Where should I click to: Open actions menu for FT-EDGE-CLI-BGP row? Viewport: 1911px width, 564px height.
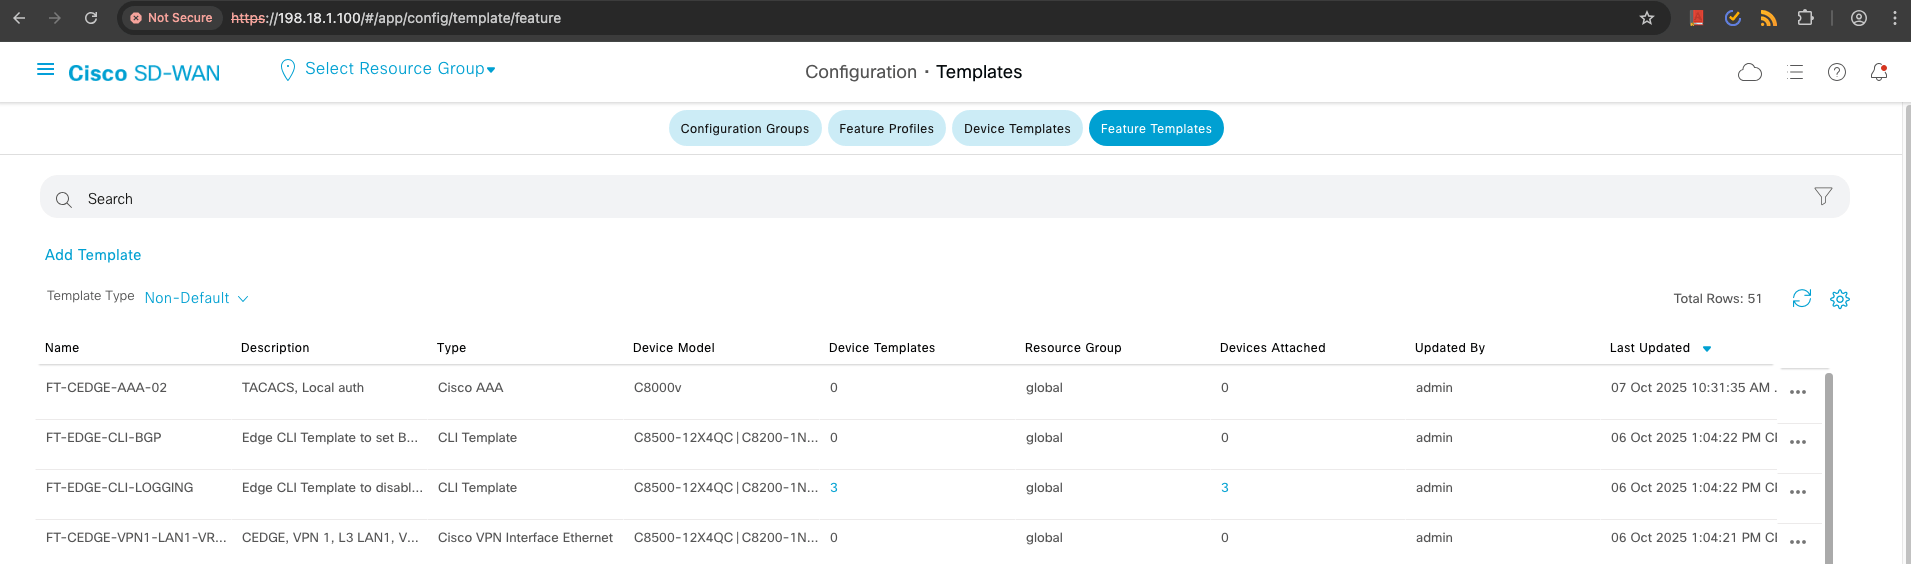click(x=1798, y=442)
